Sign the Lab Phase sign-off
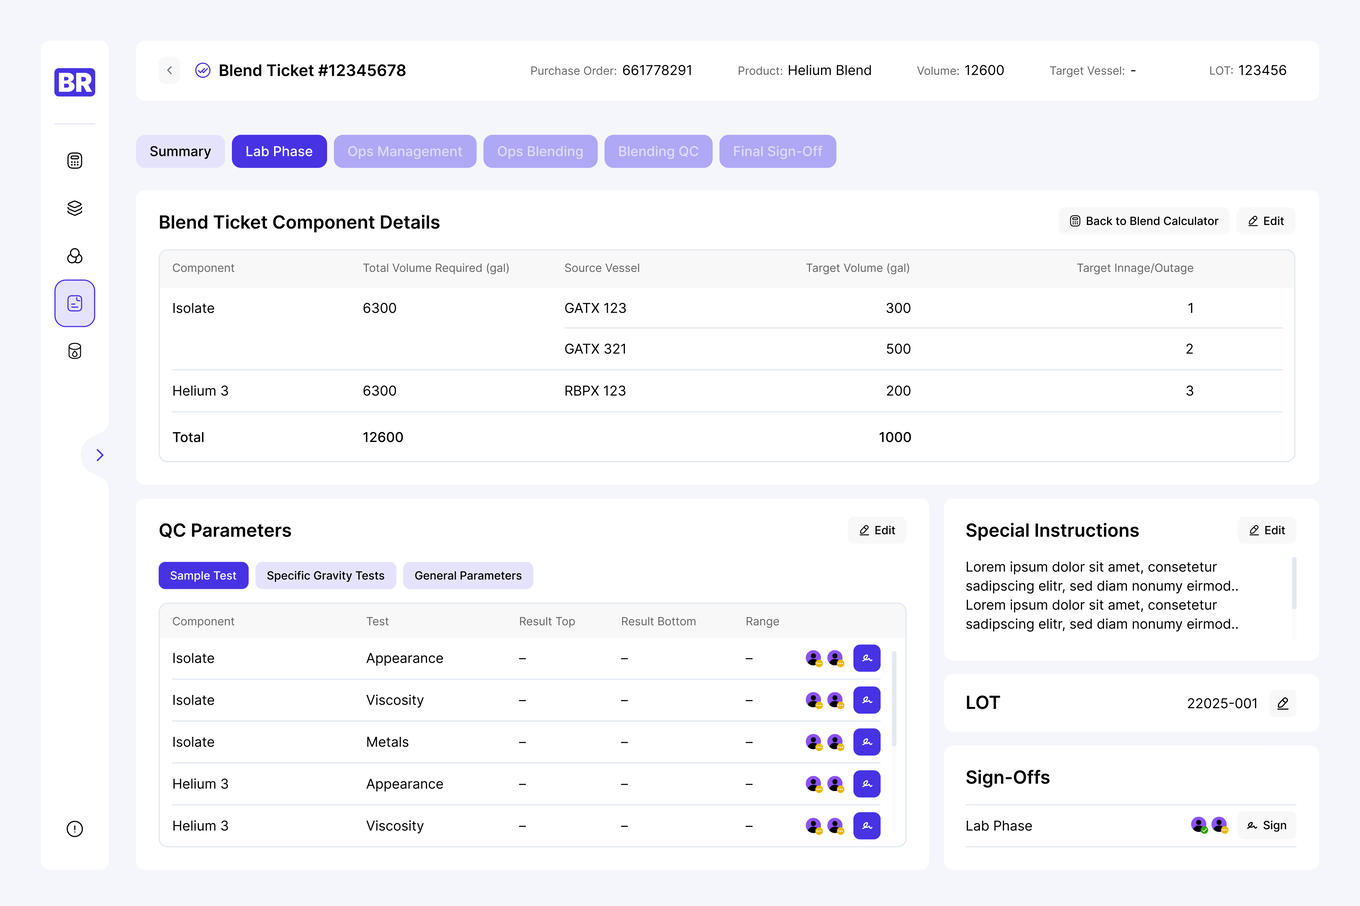 (1266, 825)
